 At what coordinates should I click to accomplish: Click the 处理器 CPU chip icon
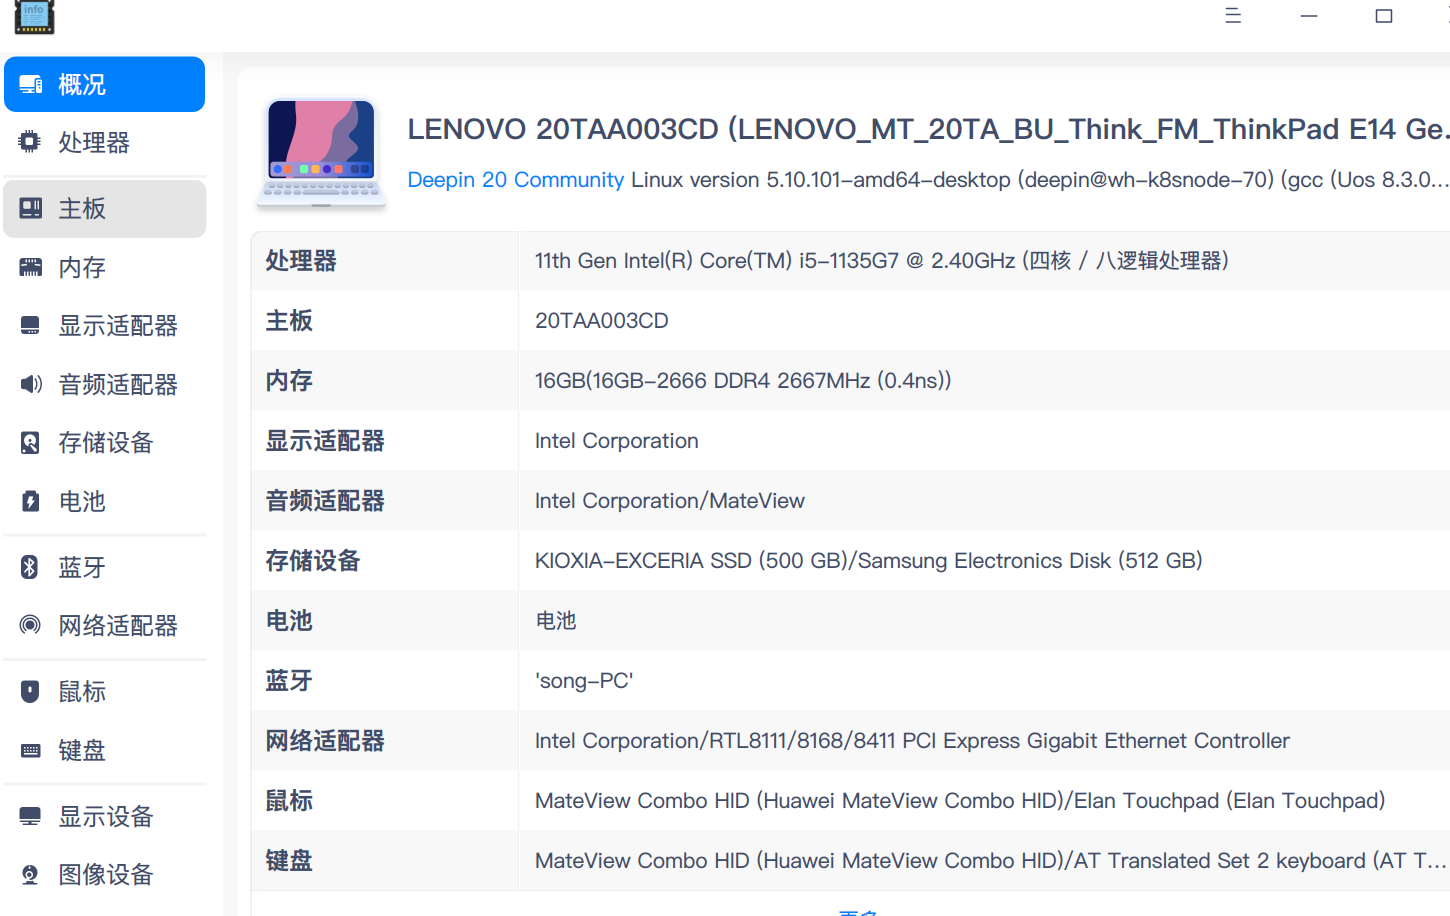[x=30, y=142]
